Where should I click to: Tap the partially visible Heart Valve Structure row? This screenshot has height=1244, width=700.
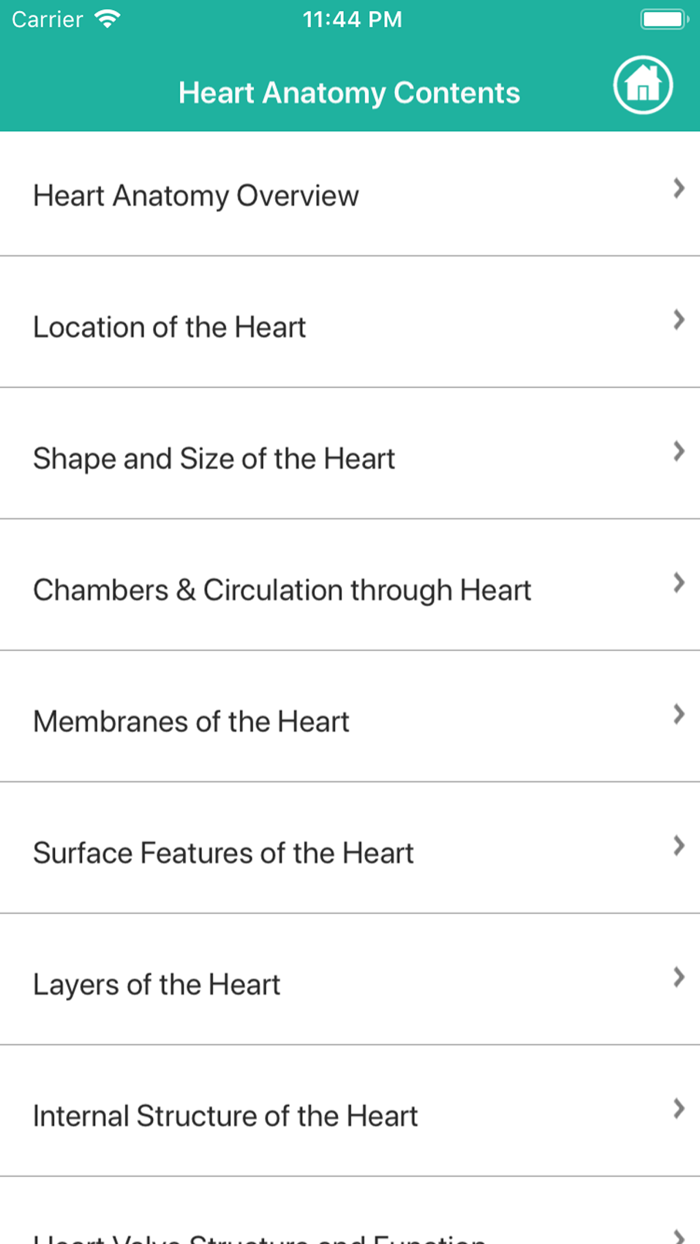pos(260,1238)
